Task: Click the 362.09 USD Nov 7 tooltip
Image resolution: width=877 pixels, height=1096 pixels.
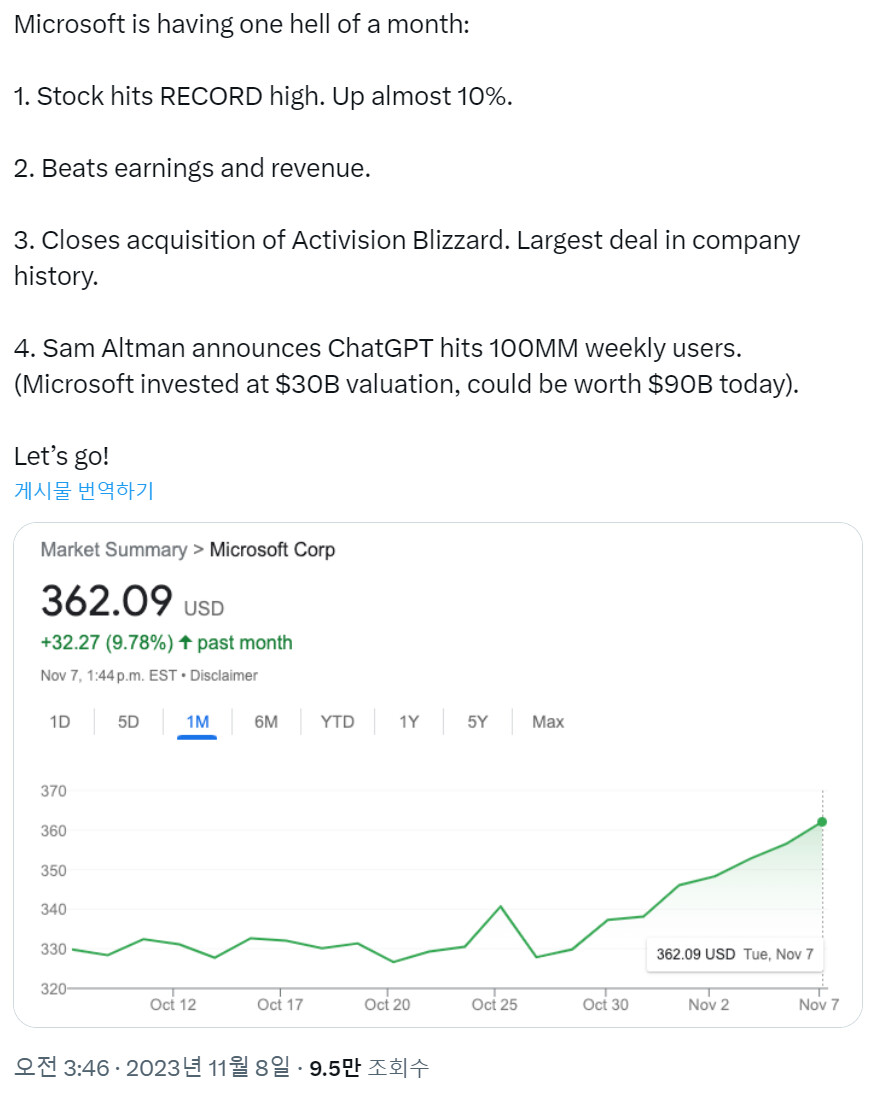Action: (735, 954)
